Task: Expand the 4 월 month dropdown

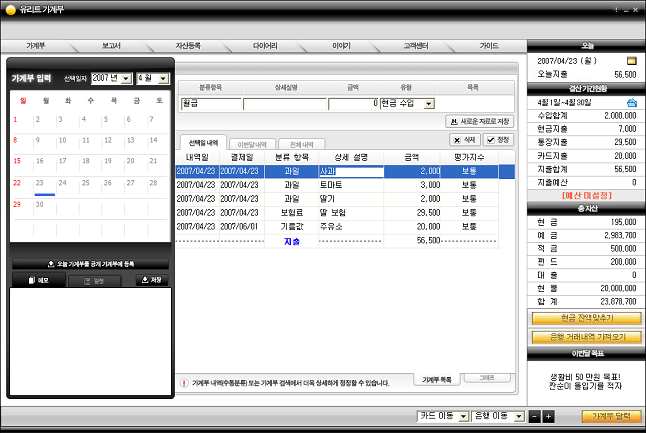Action: click(164, 78)
